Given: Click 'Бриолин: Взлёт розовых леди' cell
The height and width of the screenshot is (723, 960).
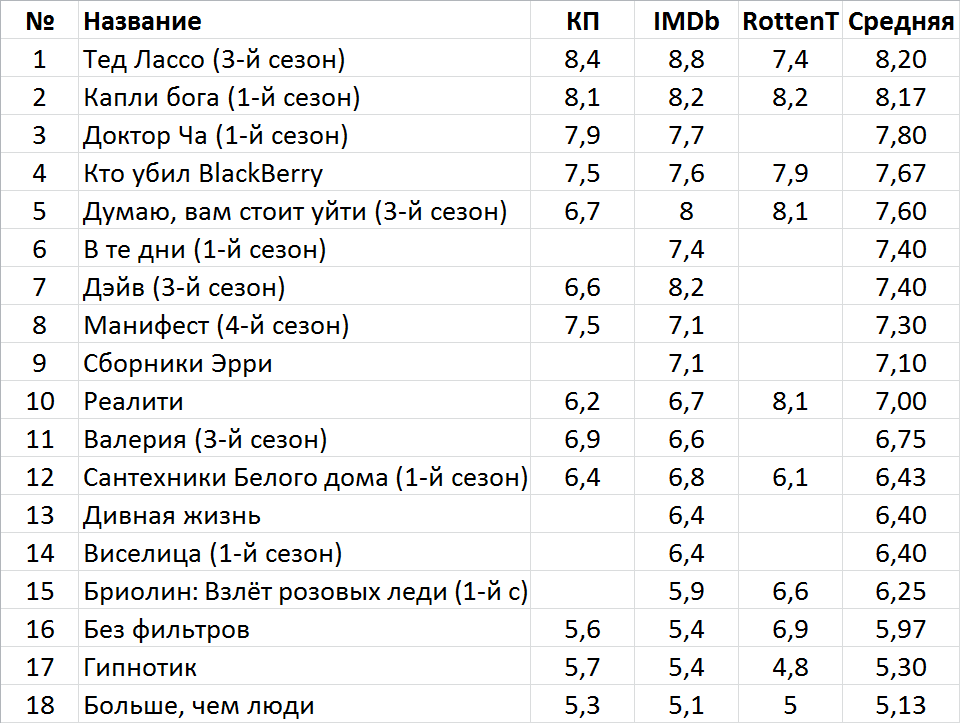Looking at the screenshot, I should pos(304,590).
